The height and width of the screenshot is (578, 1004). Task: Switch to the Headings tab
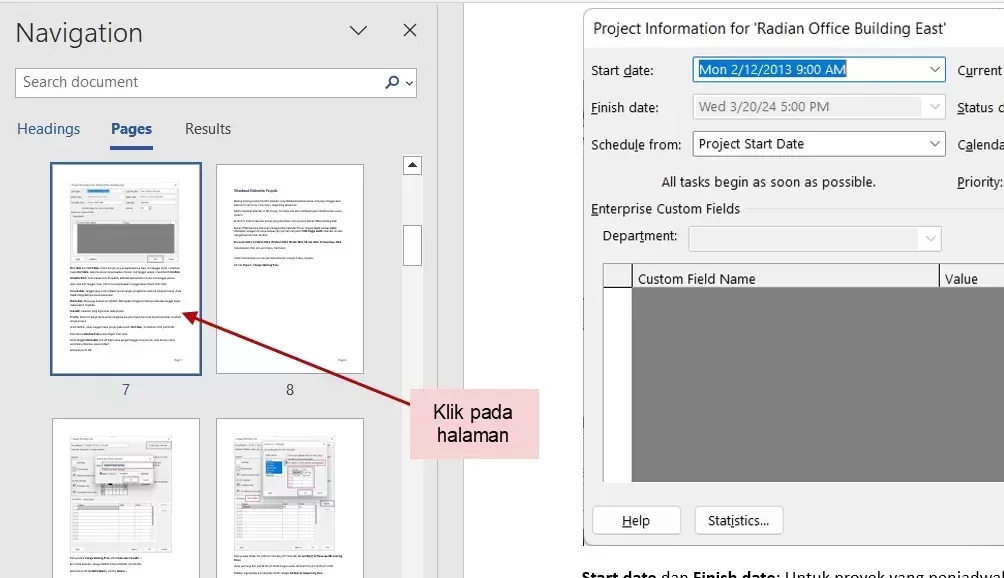(48, 129)
